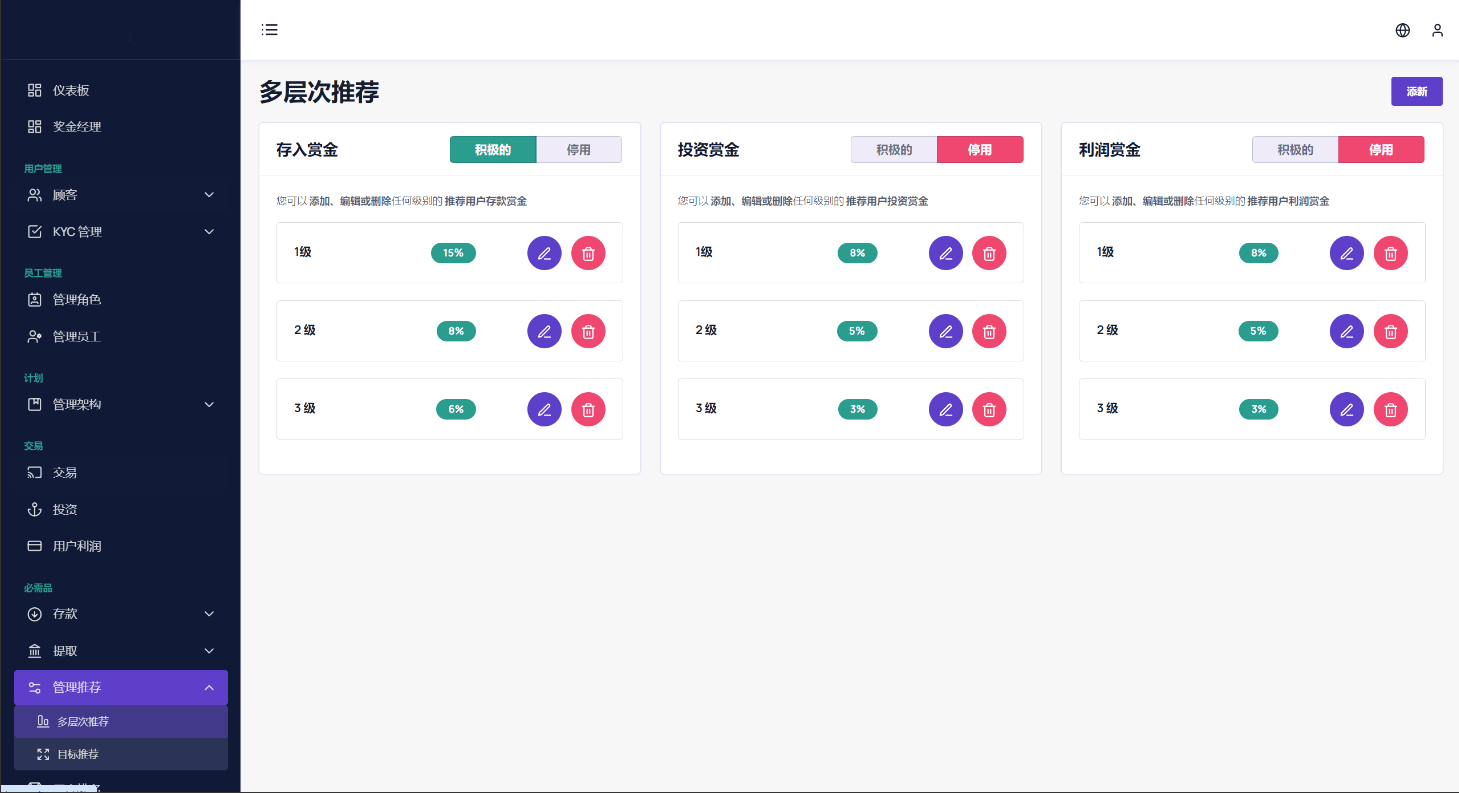Click the 多层次推荐 page heading
The width and height of the screenshot is (1459, 793).
point(319,92)
